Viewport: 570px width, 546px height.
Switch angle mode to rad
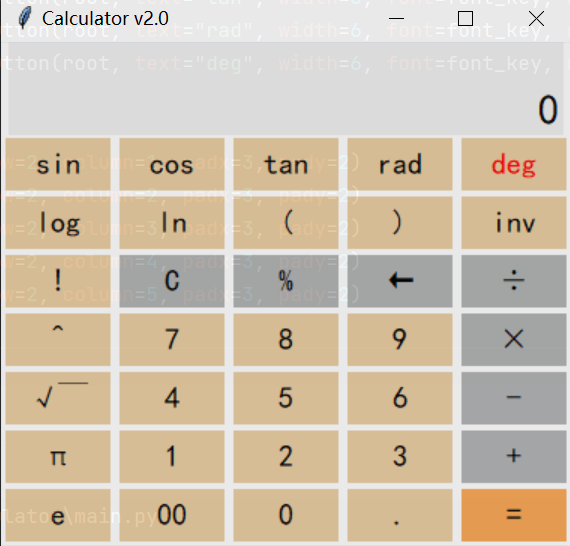tap(400, 164)
